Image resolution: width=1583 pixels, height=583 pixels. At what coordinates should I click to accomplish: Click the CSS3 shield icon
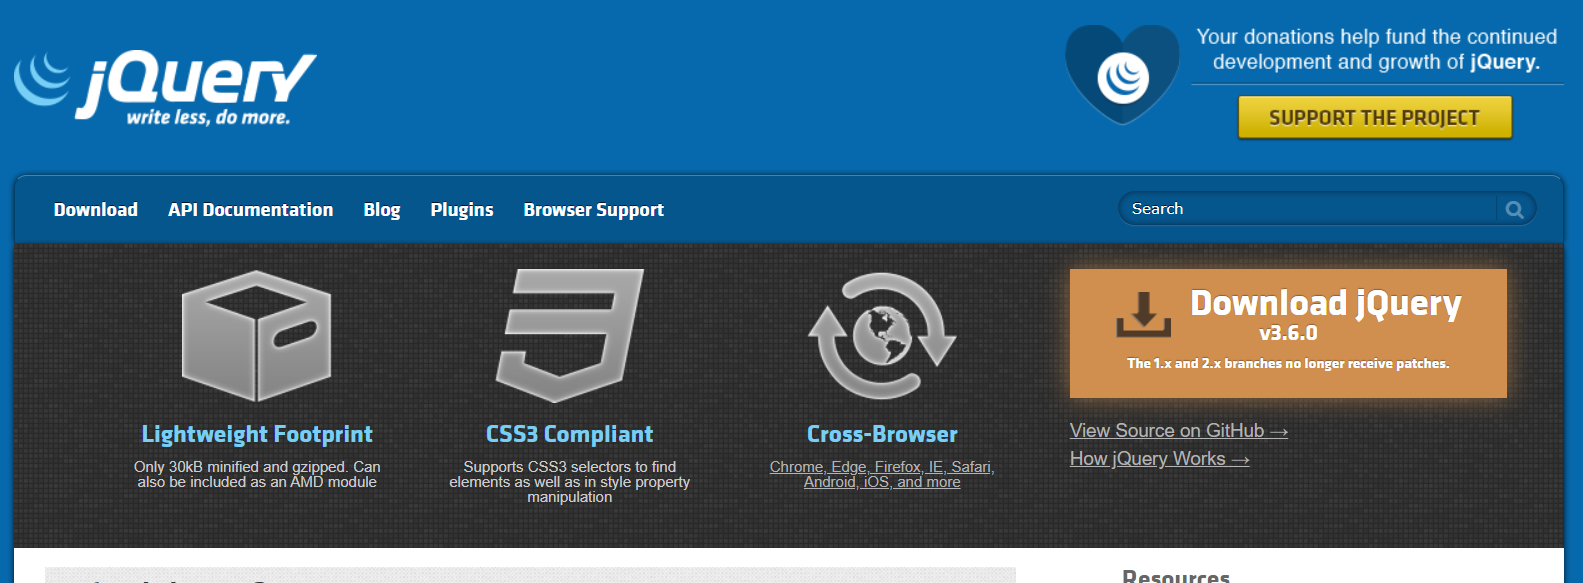click(570, 336)
